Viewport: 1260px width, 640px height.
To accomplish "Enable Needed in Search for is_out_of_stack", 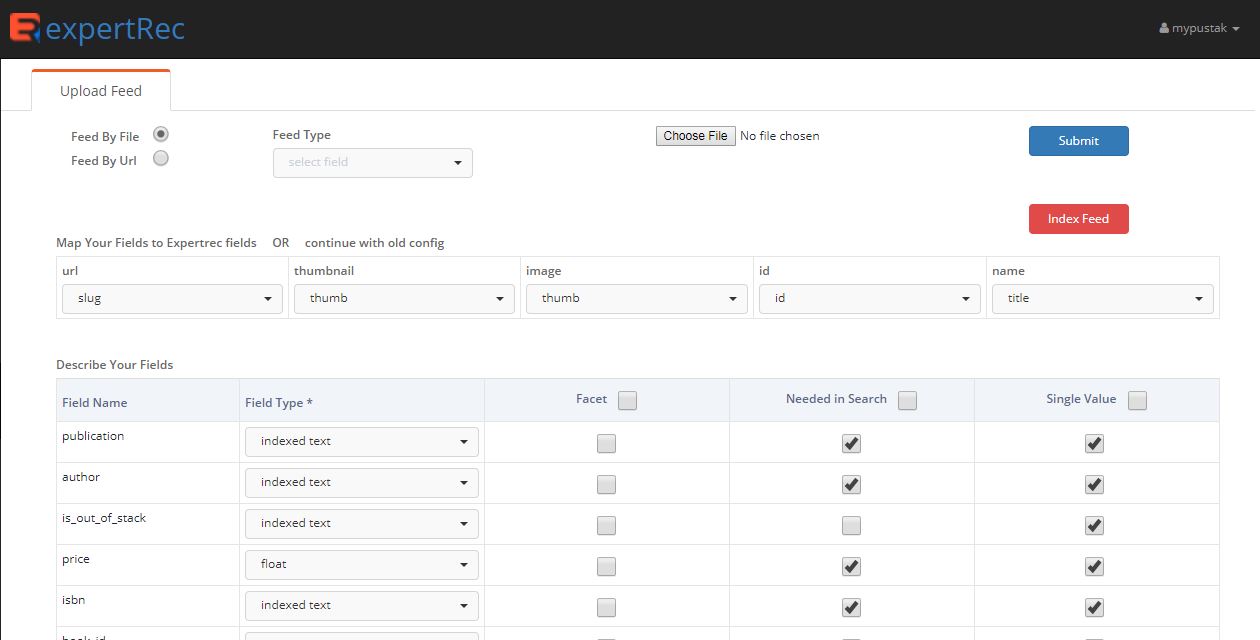I will point(851,524).
